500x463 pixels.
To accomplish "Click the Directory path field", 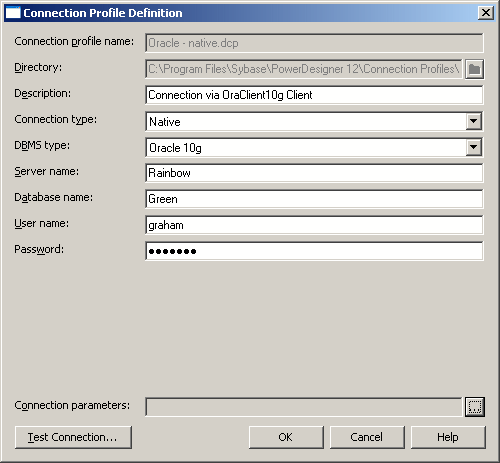I will [304, 69].
